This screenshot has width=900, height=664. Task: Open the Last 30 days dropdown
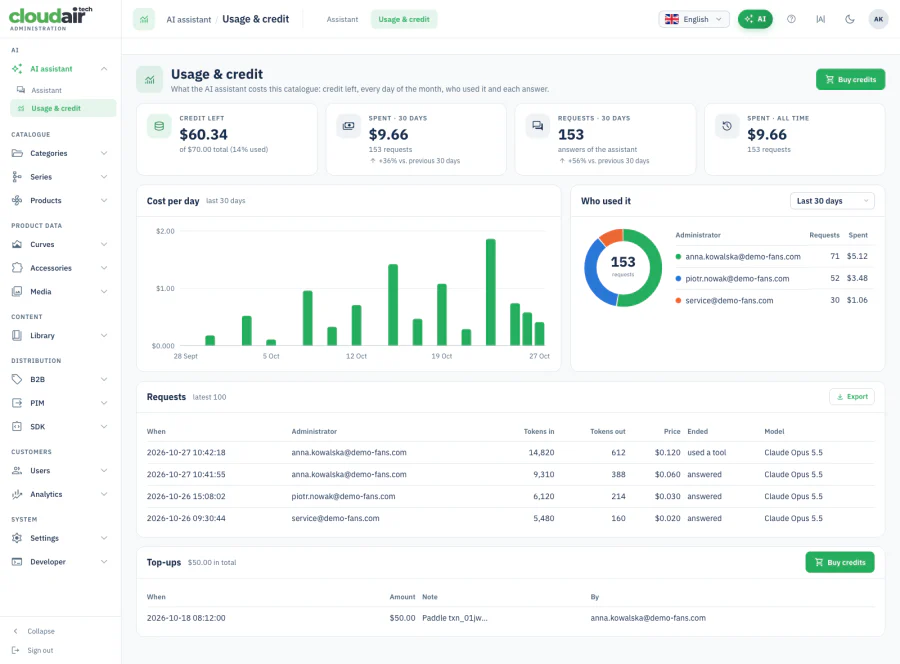click(x=832, y=201)
